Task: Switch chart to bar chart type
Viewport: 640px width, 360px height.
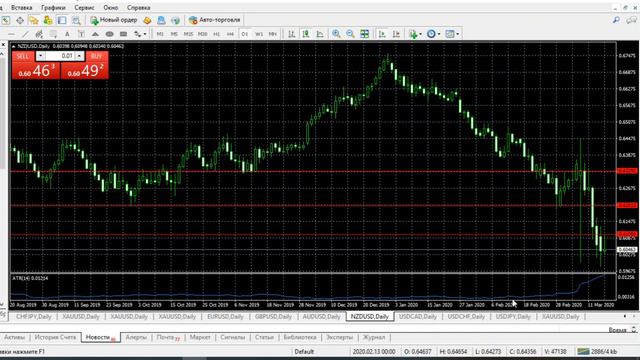Action: pos(291,34)
